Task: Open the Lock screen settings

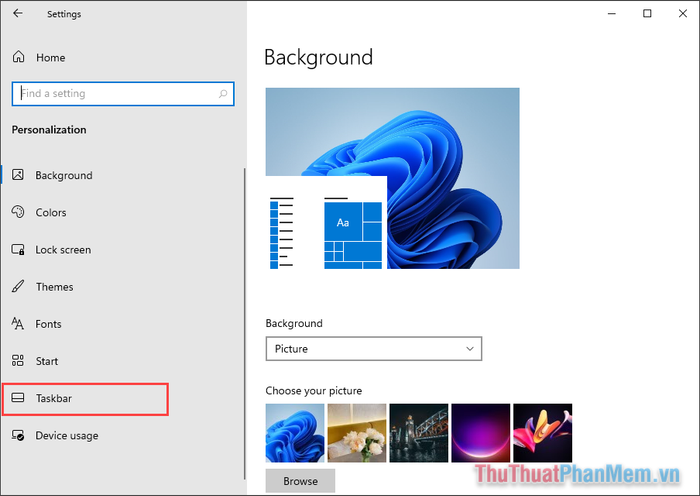Action: (63, 250)
